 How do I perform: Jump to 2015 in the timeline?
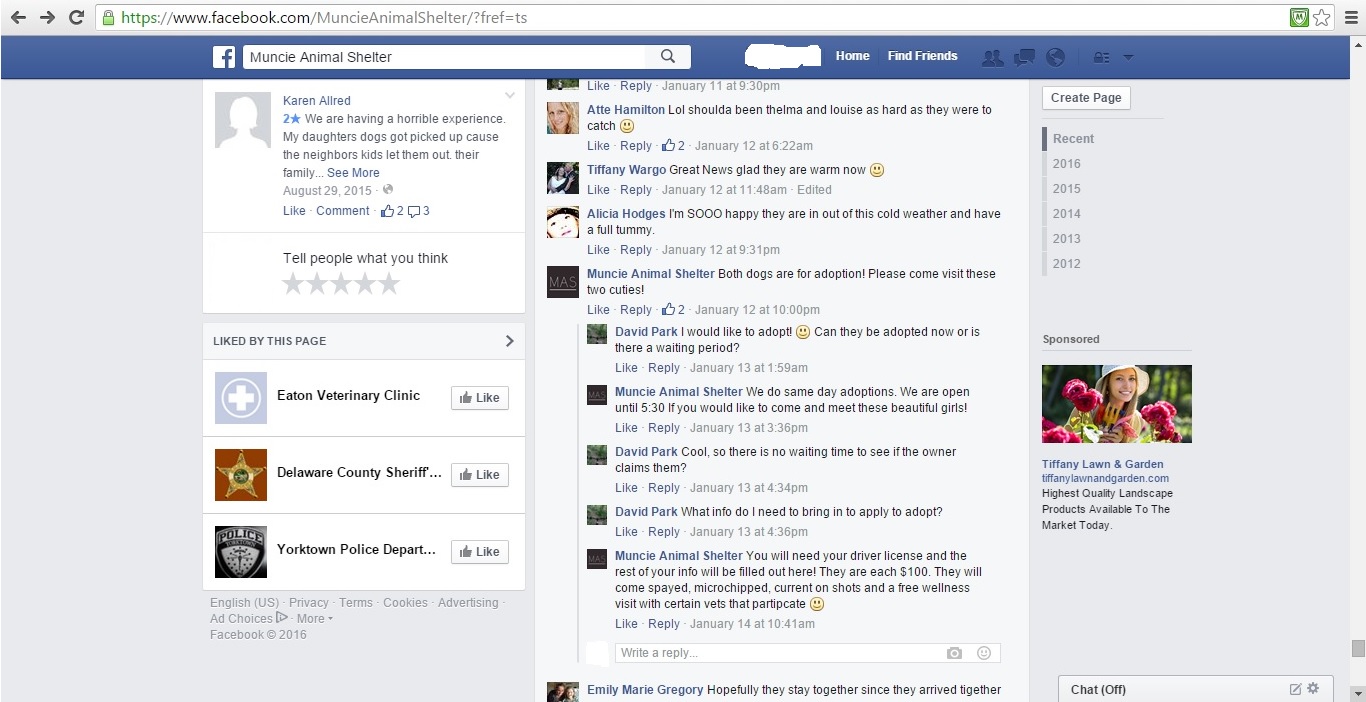click(1066, 189)
